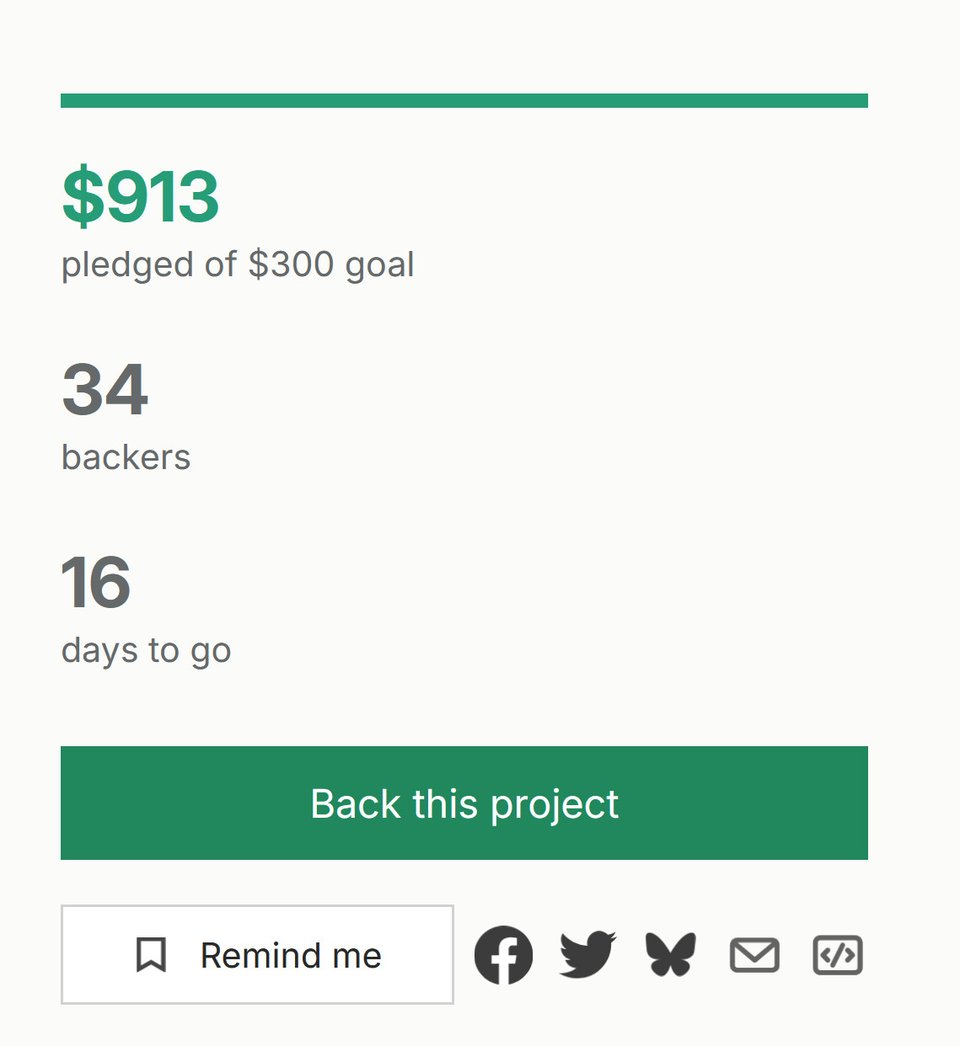Click the code embed sharing button
960x1046 pixels.
click(x=840, y=954)
